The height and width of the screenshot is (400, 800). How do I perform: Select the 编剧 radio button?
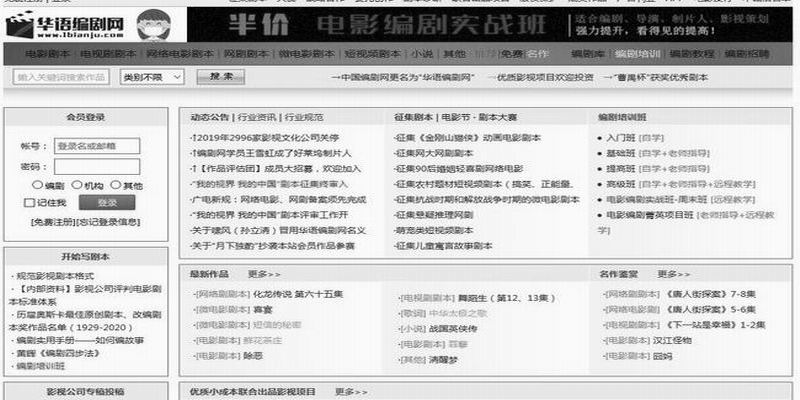pos(37,185)
